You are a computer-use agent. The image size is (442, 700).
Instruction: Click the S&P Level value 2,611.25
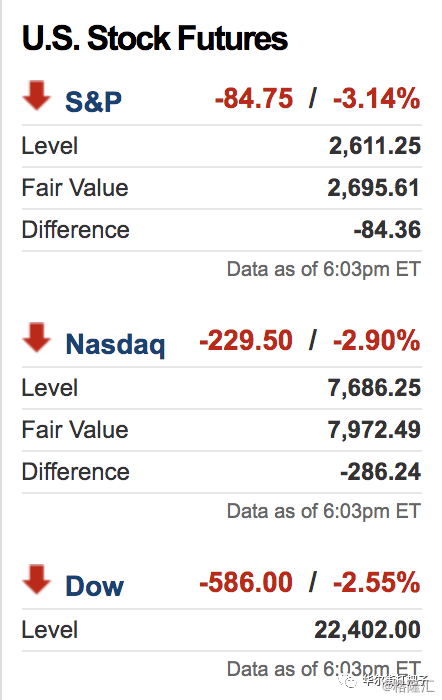click(375, 146)
